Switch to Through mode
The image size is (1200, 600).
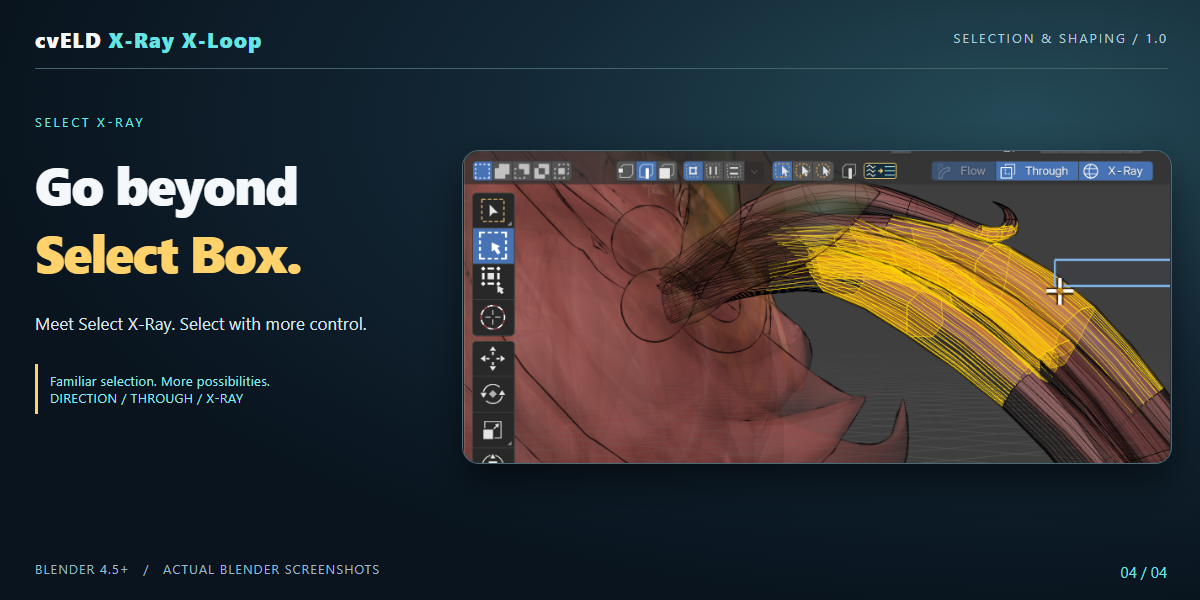1037,171
